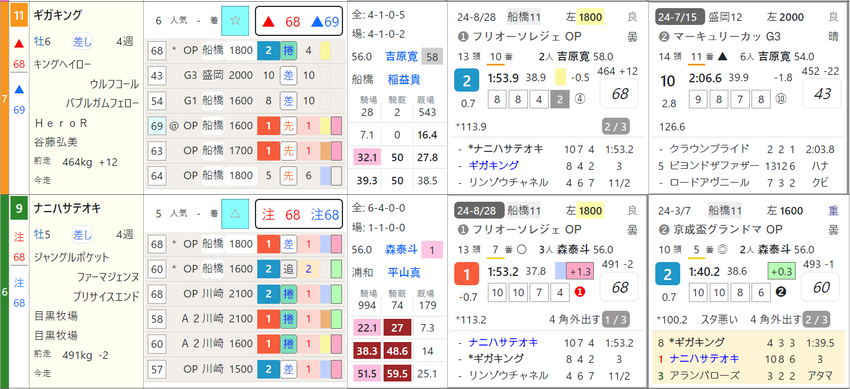
Task: Open the blue ナニハサテオキ link in the 京成盃 result list
Action: [704, 358]
